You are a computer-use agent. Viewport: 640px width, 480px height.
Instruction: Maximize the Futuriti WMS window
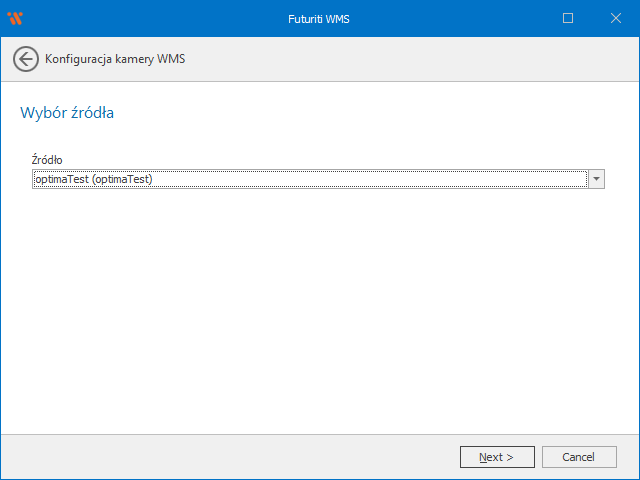click(568, 18)
